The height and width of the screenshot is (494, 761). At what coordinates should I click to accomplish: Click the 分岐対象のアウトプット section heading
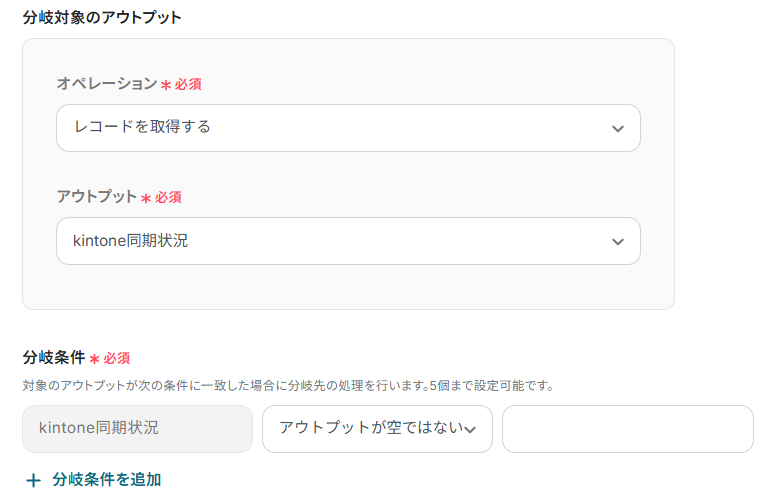point(102,17)
